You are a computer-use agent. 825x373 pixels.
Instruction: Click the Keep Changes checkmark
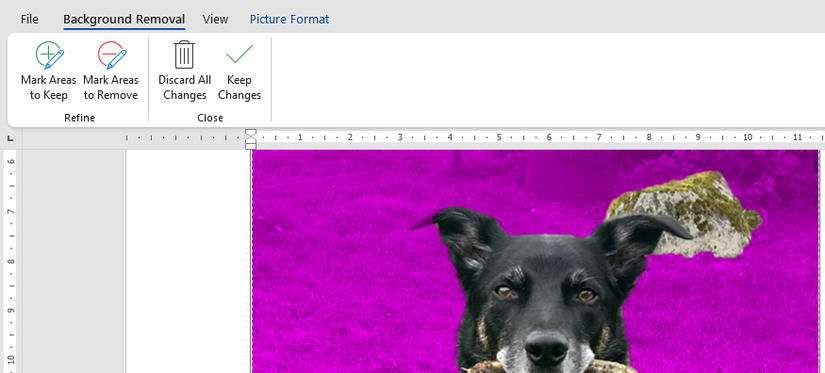tap(239, 54)
